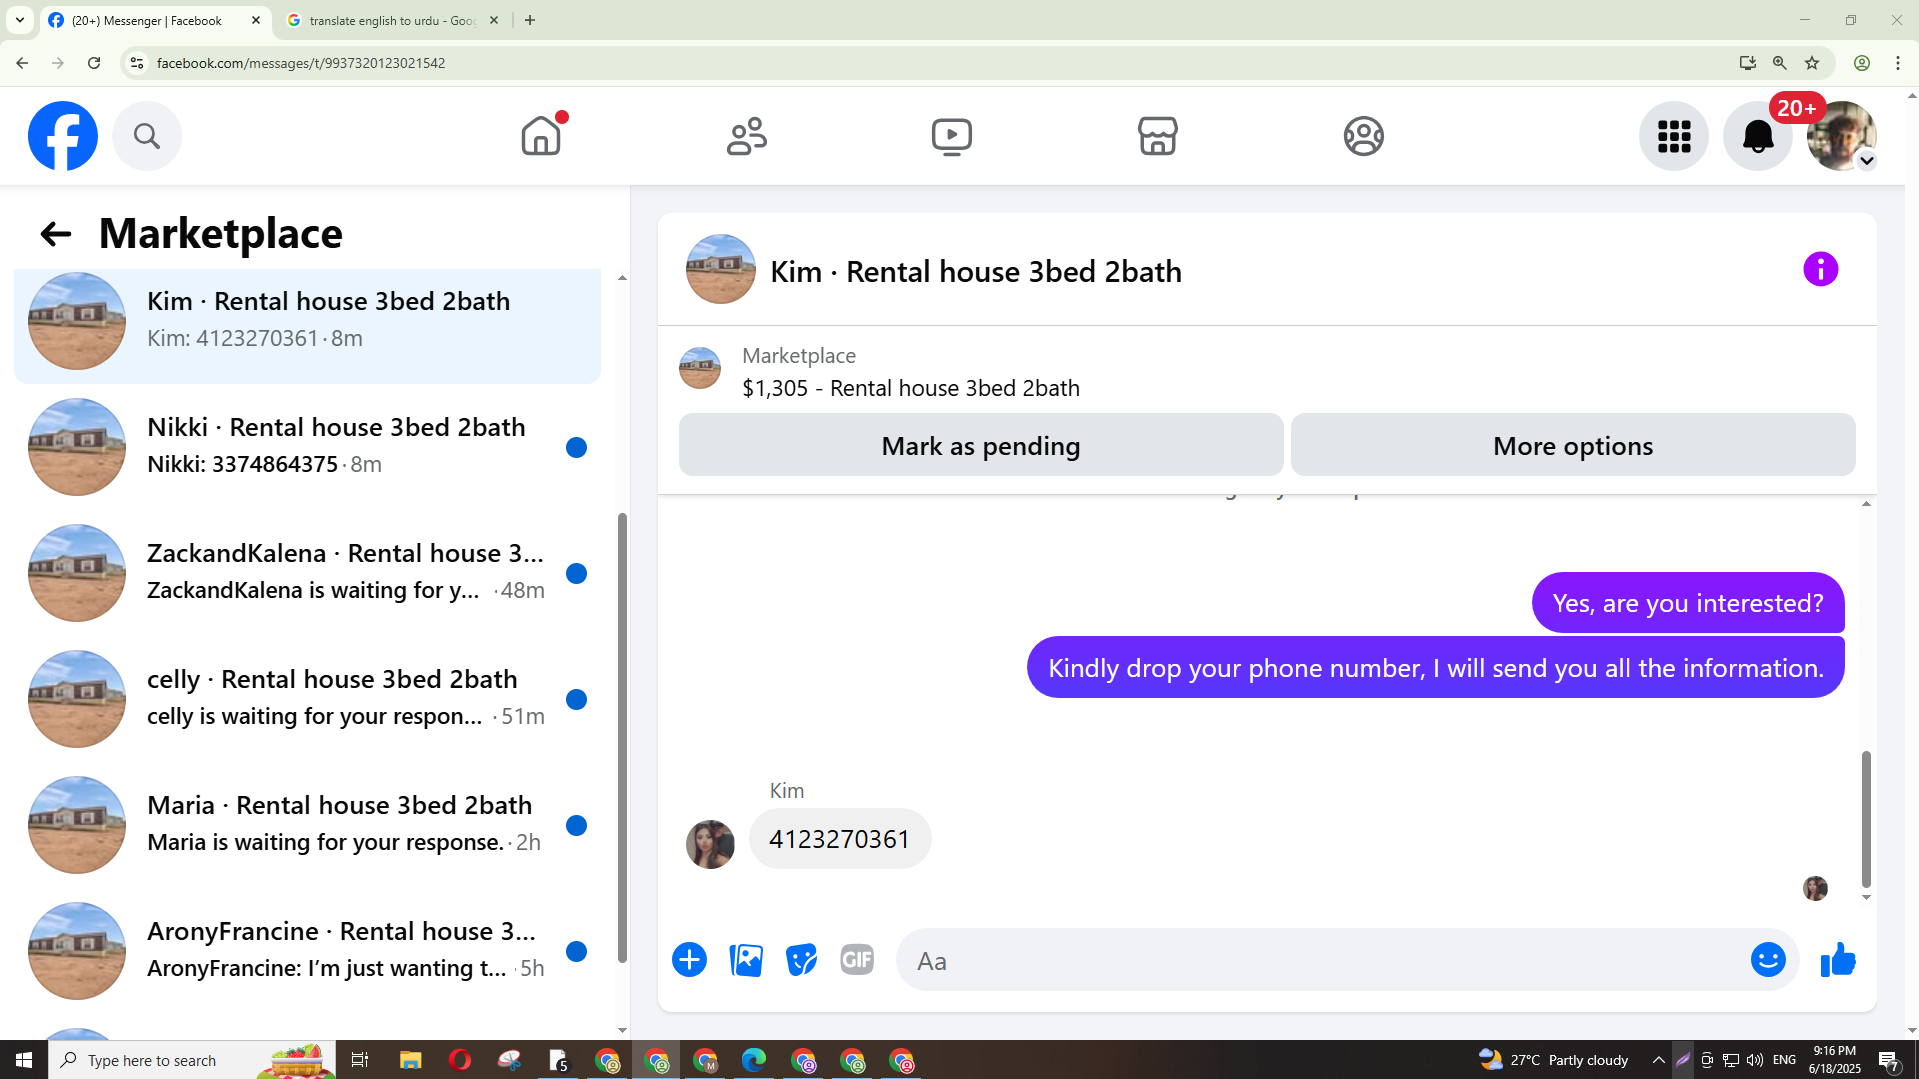Bookmark this page with the star icon

[x=1812, y=63]
